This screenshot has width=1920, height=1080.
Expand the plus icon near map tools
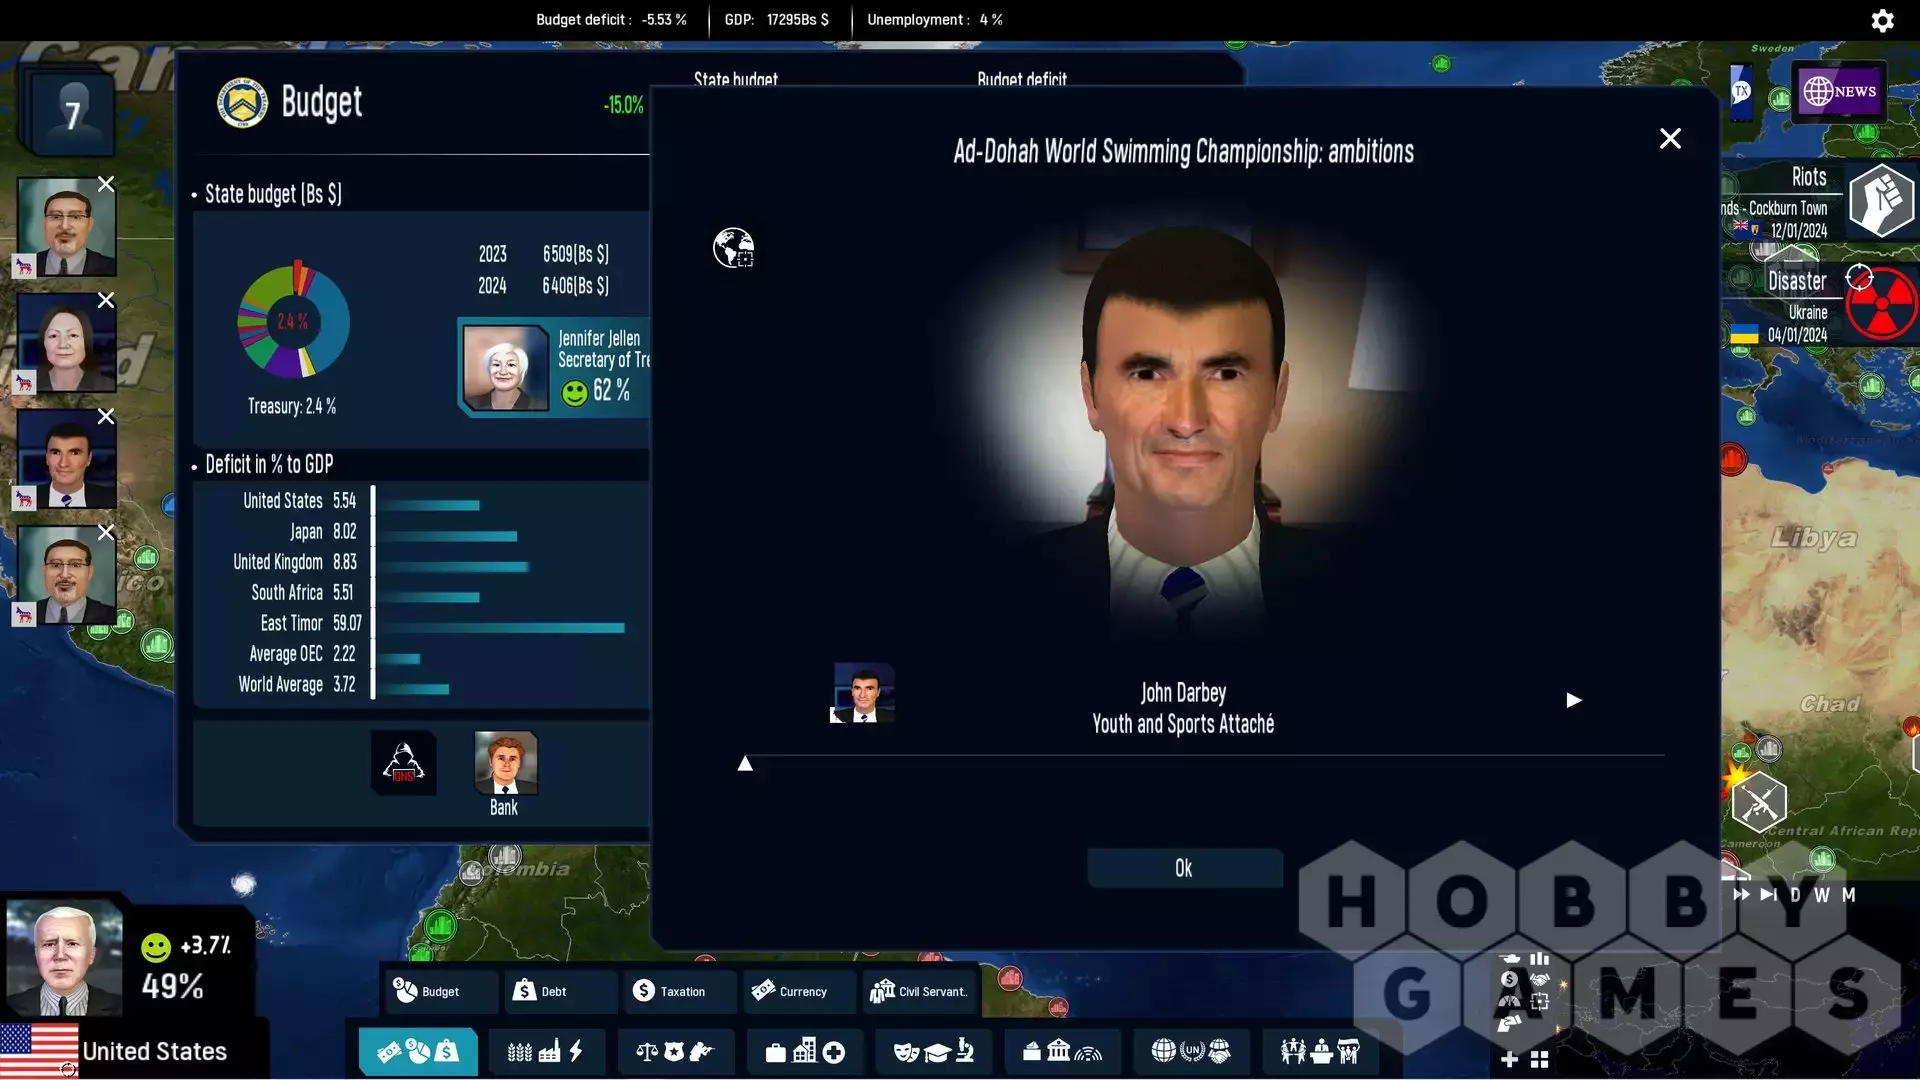click(1509, 1059)
